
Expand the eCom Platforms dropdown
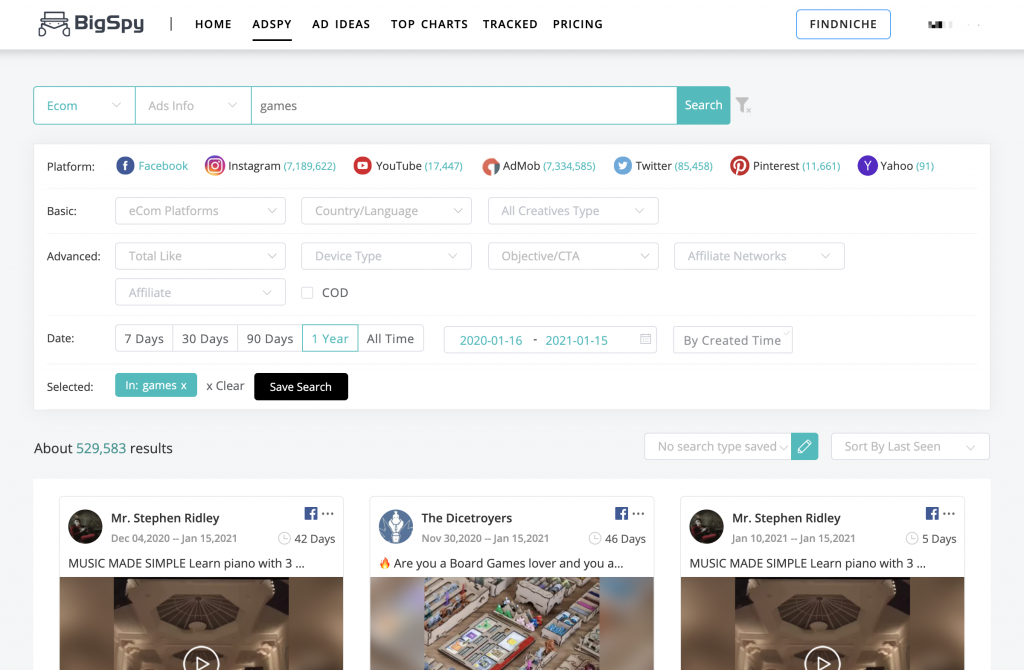pos(200,211)
